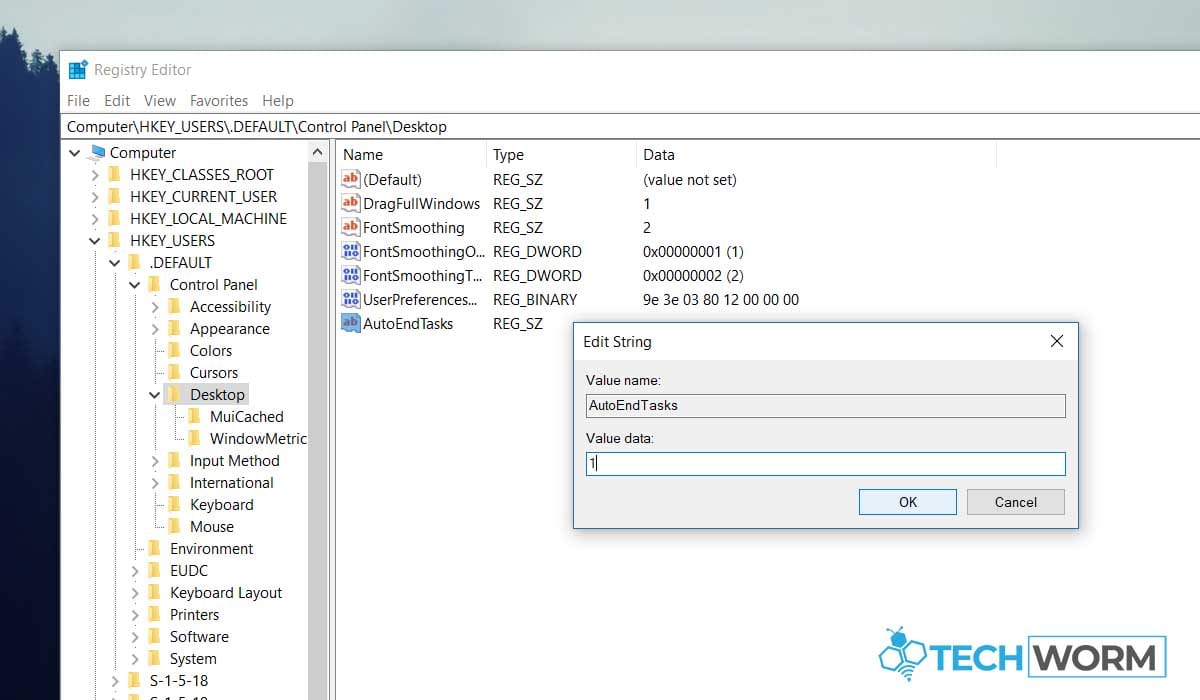
Task: Select the (Default) string value icon
Action: (350, 180)
